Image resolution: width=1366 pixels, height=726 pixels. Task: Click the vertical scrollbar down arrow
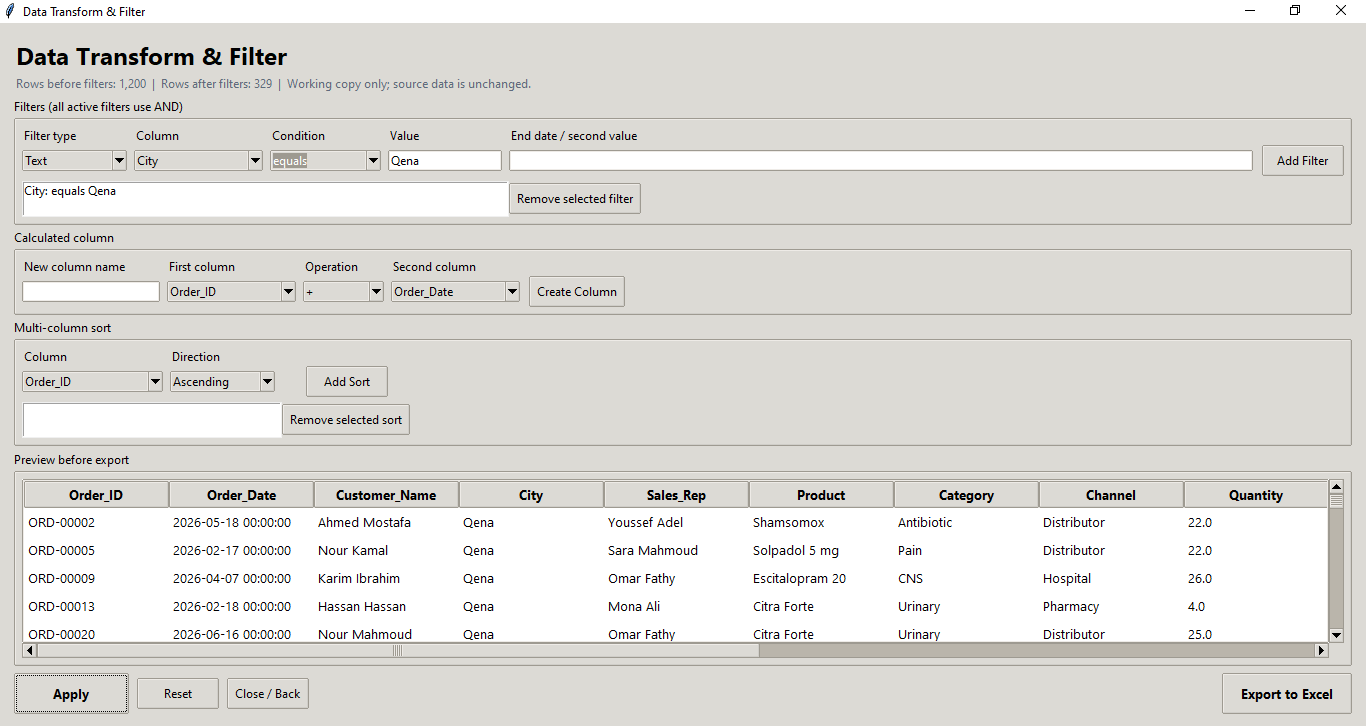pyautogui.click(x=1336, y=635)
